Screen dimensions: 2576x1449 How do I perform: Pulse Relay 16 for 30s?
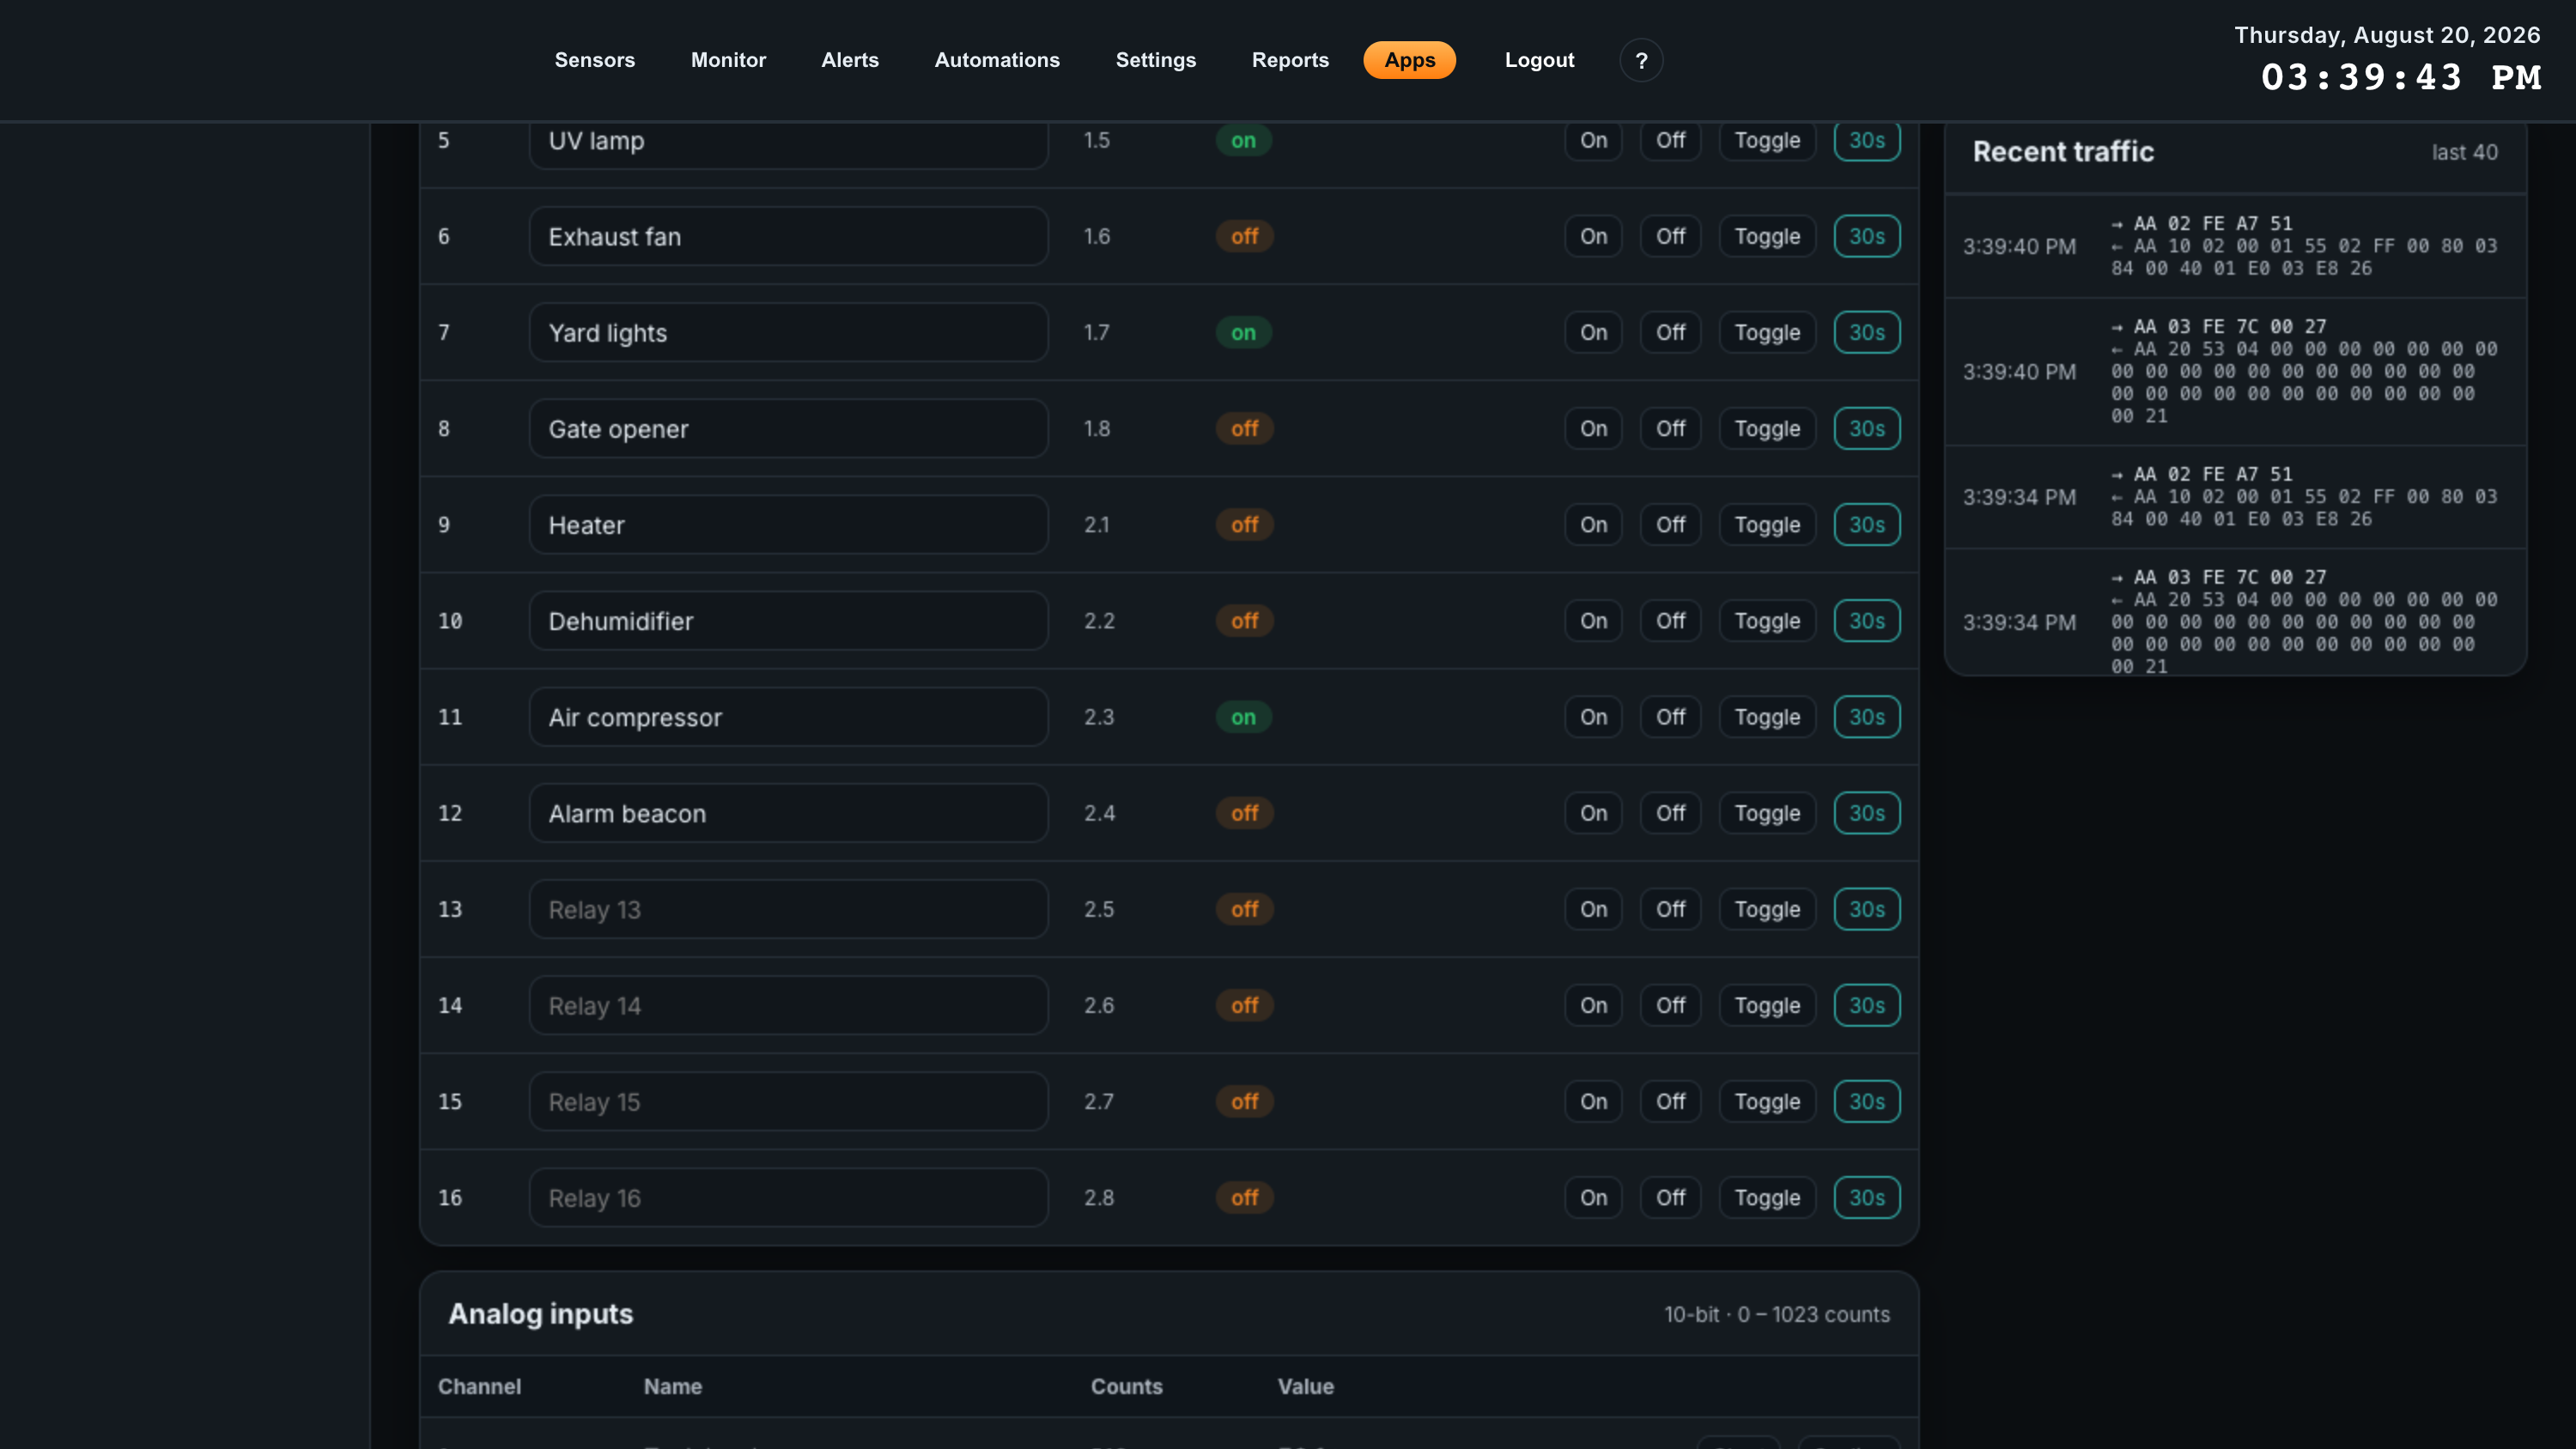[x=1867, y=1196]
